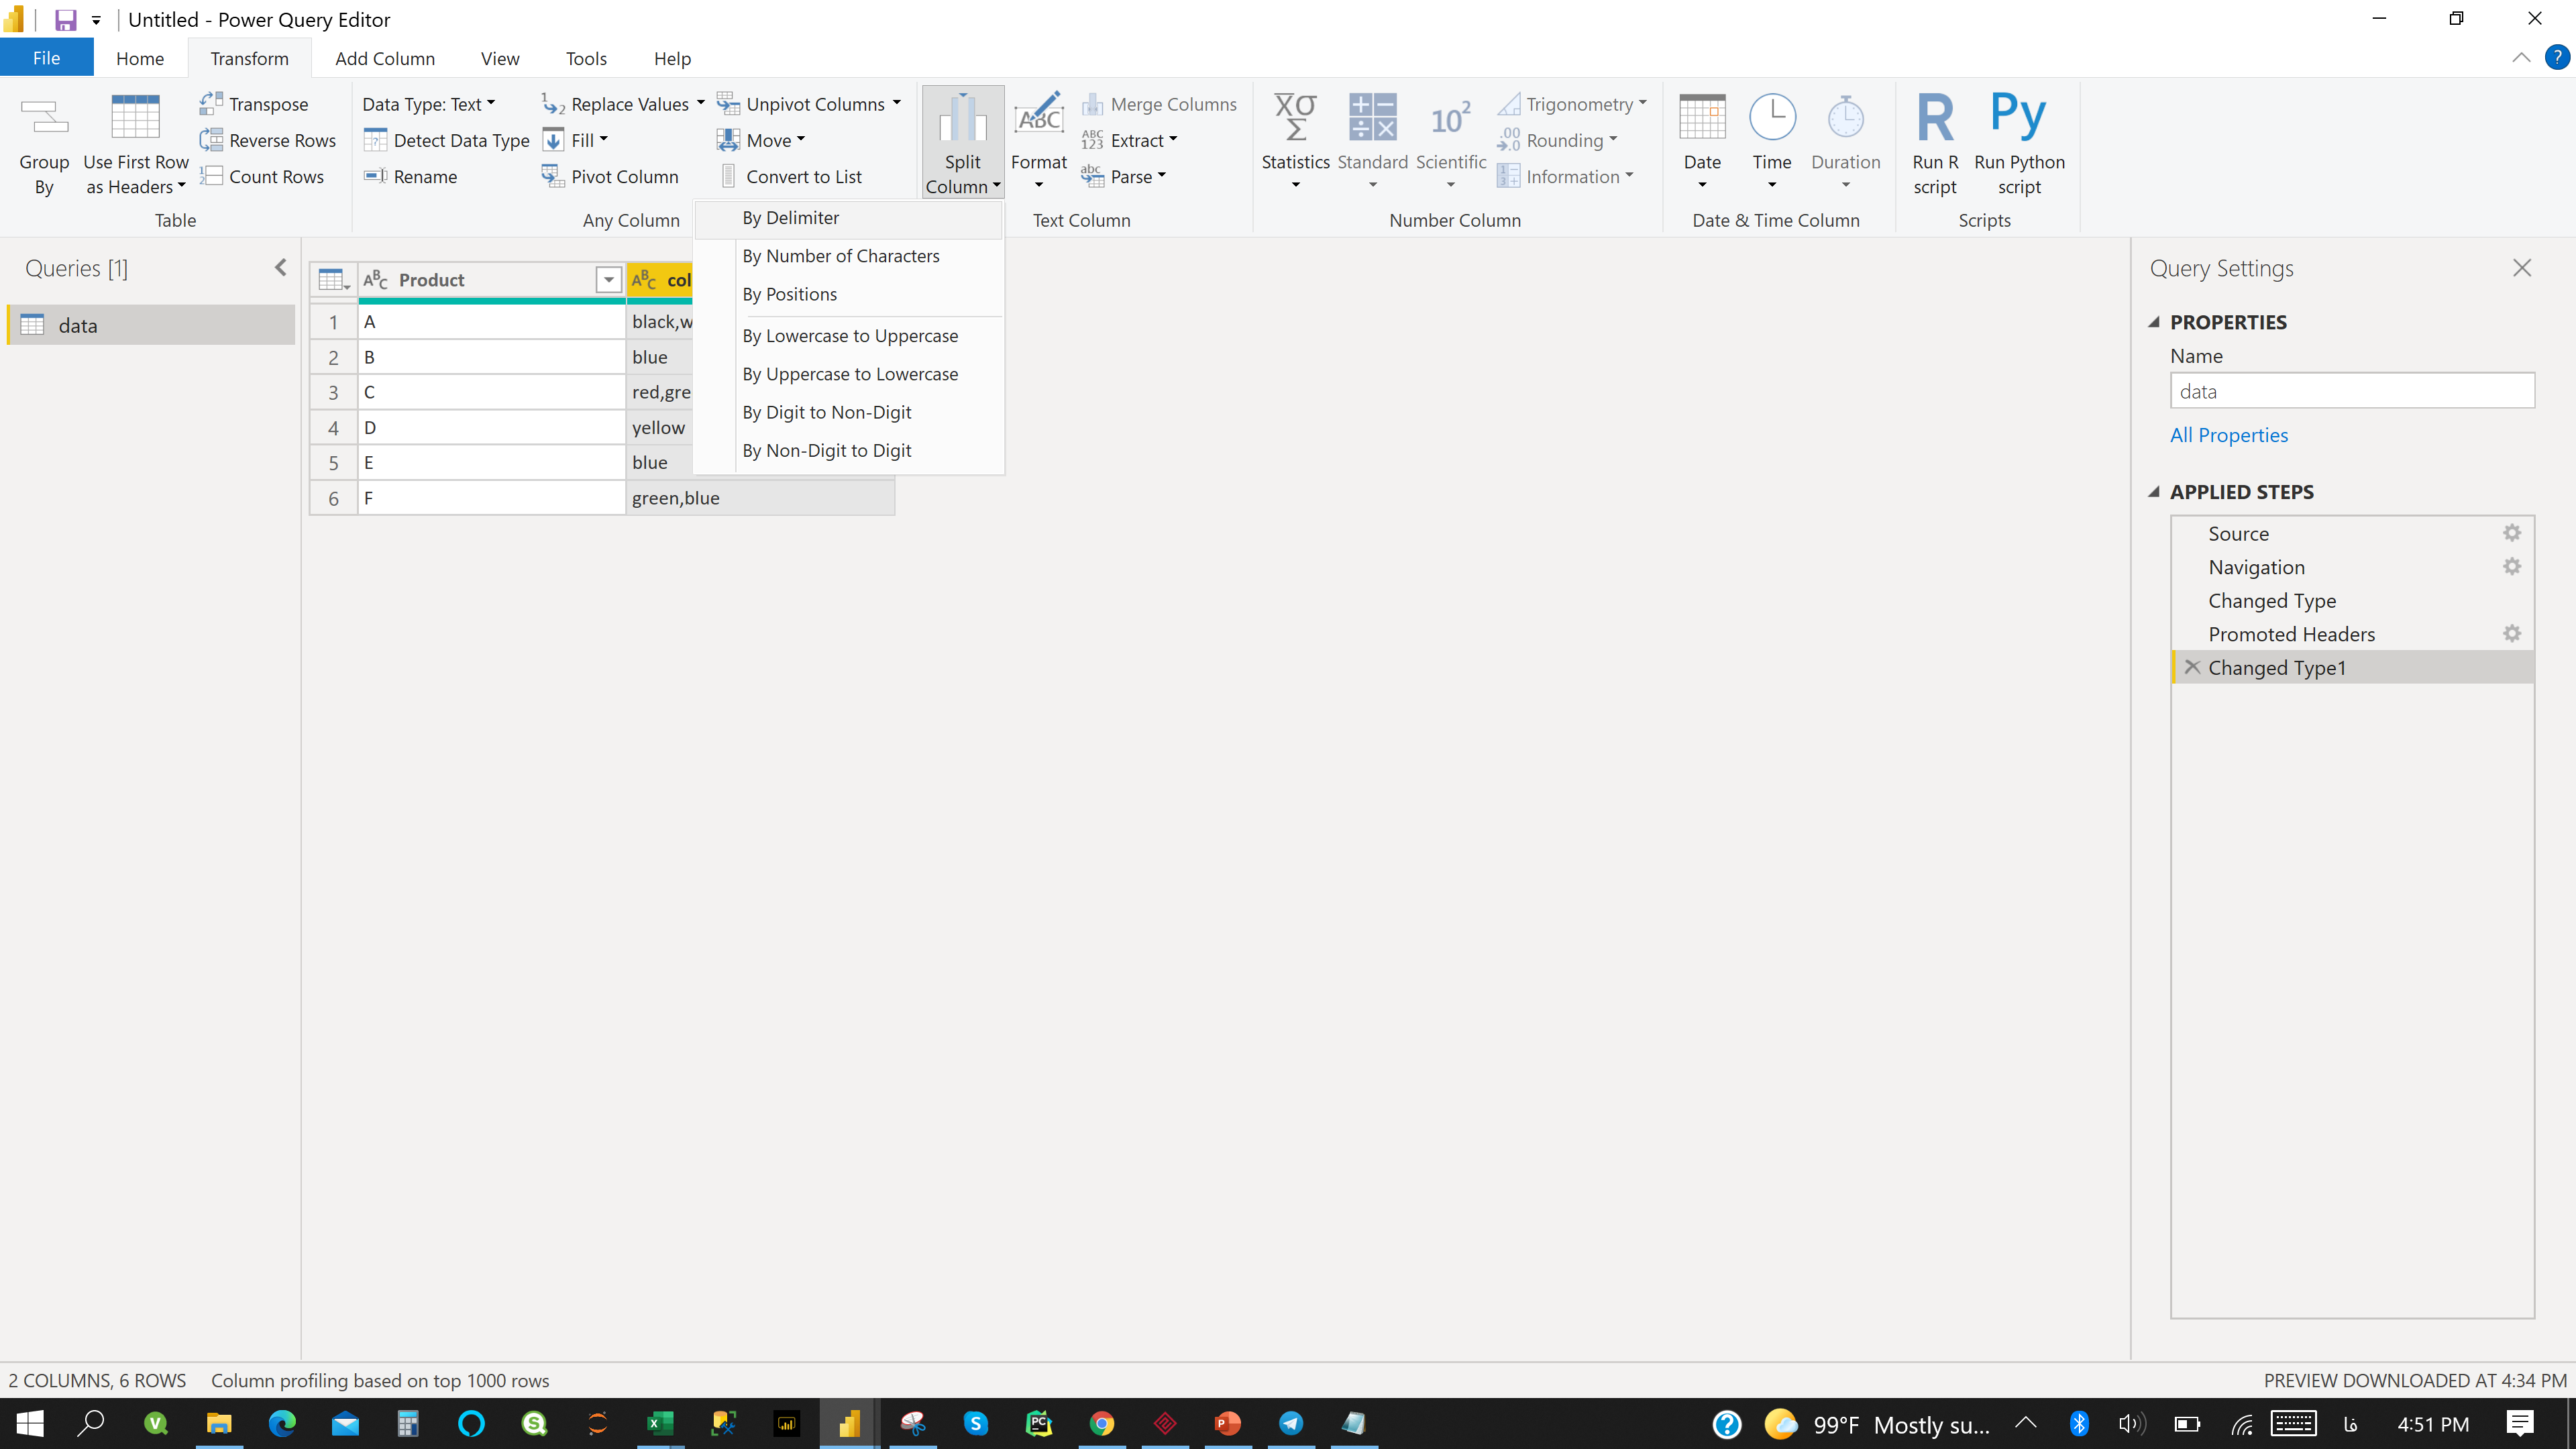Collapse the Queries pane chevron
The image size is (2576, 1449).
click(x=280, y=268)
